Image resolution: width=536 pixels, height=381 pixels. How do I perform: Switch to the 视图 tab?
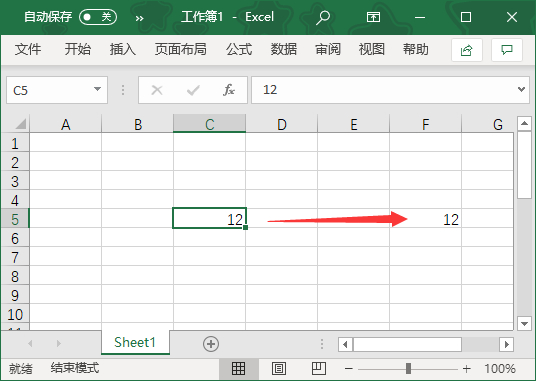coord(371,50)
